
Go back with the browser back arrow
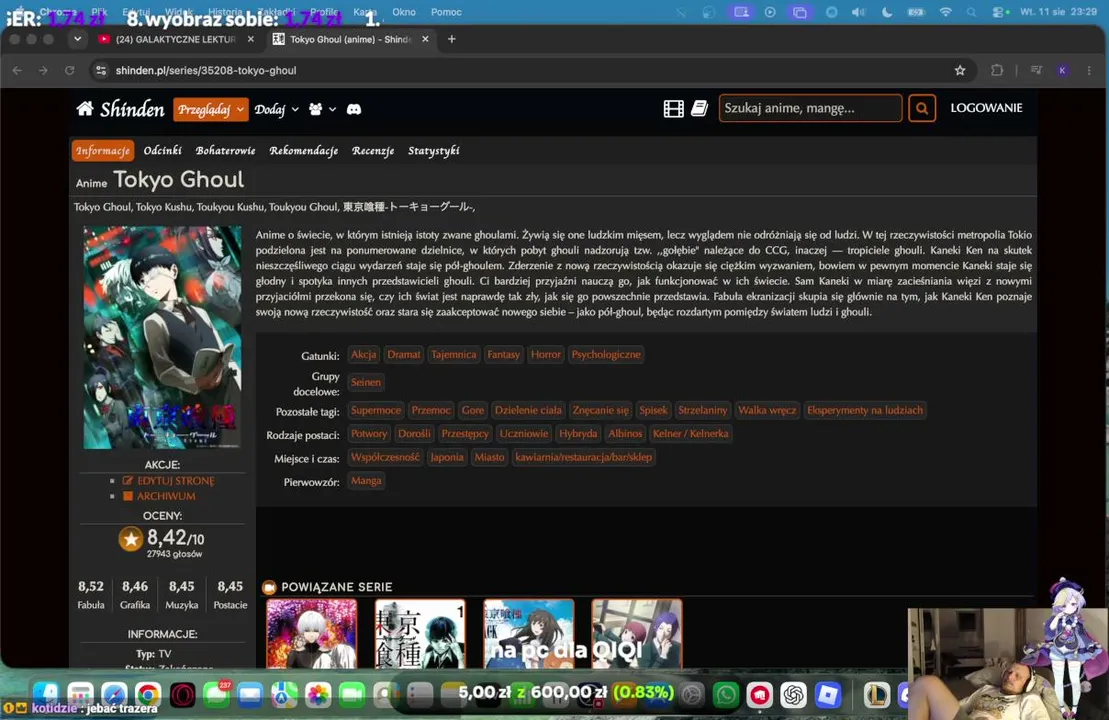pyautogui.click(x=17, y=70)
